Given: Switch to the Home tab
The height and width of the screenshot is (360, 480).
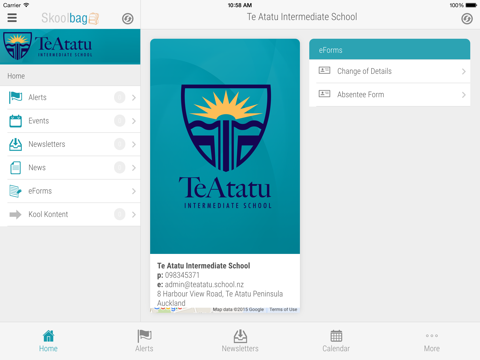Looking at the screenshot, I should click(48, 341).
